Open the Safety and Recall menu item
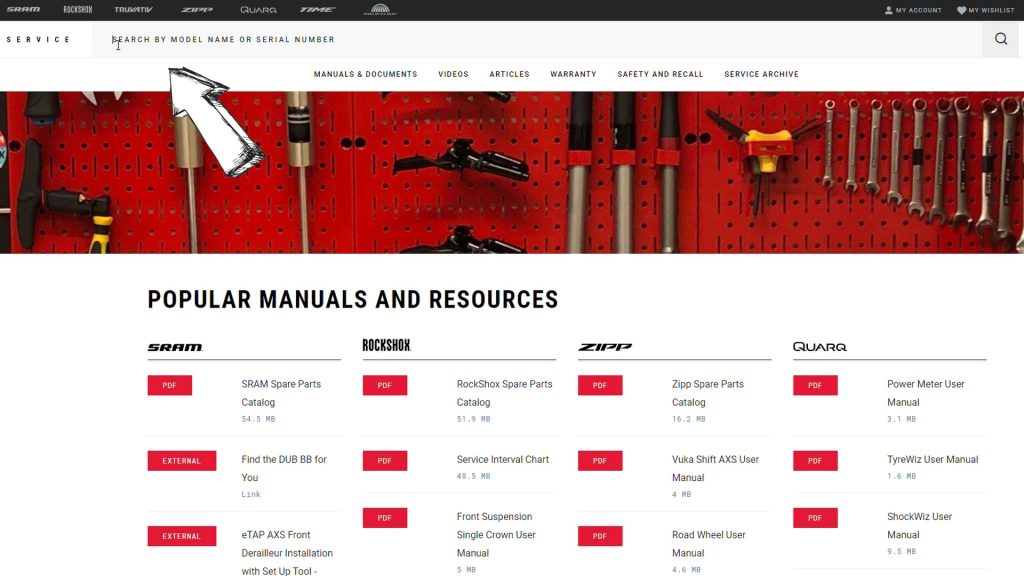The image size is (1024, 576). pos(660,74)
